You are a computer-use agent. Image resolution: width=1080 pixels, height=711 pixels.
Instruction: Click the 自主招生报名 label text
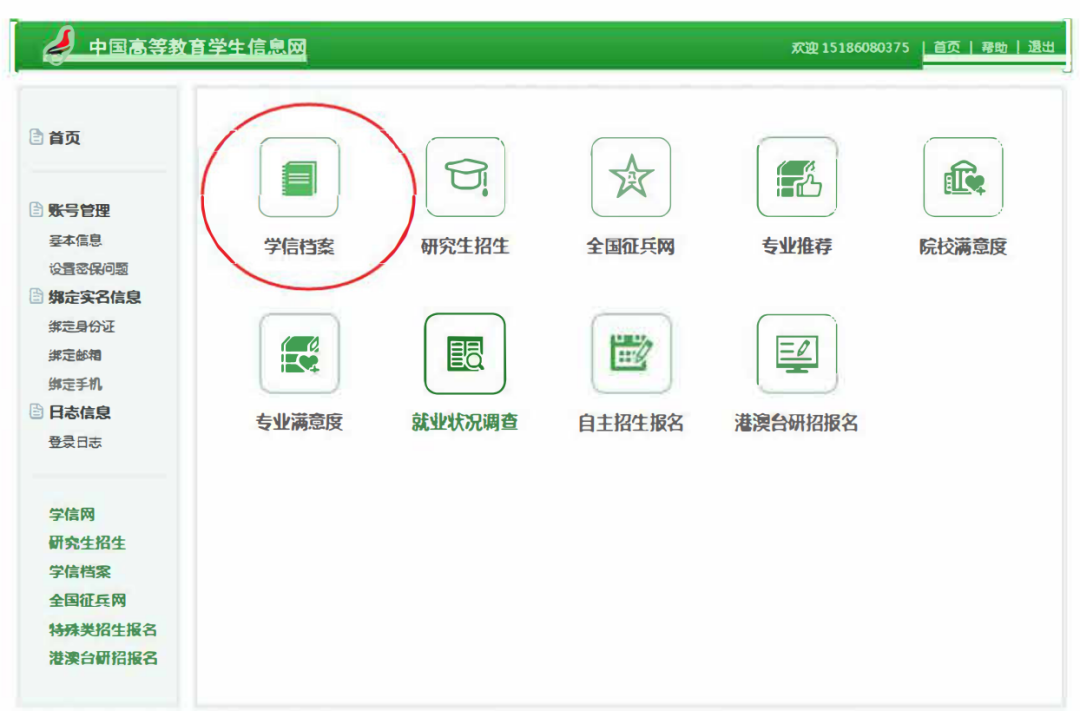click(630, 422)
